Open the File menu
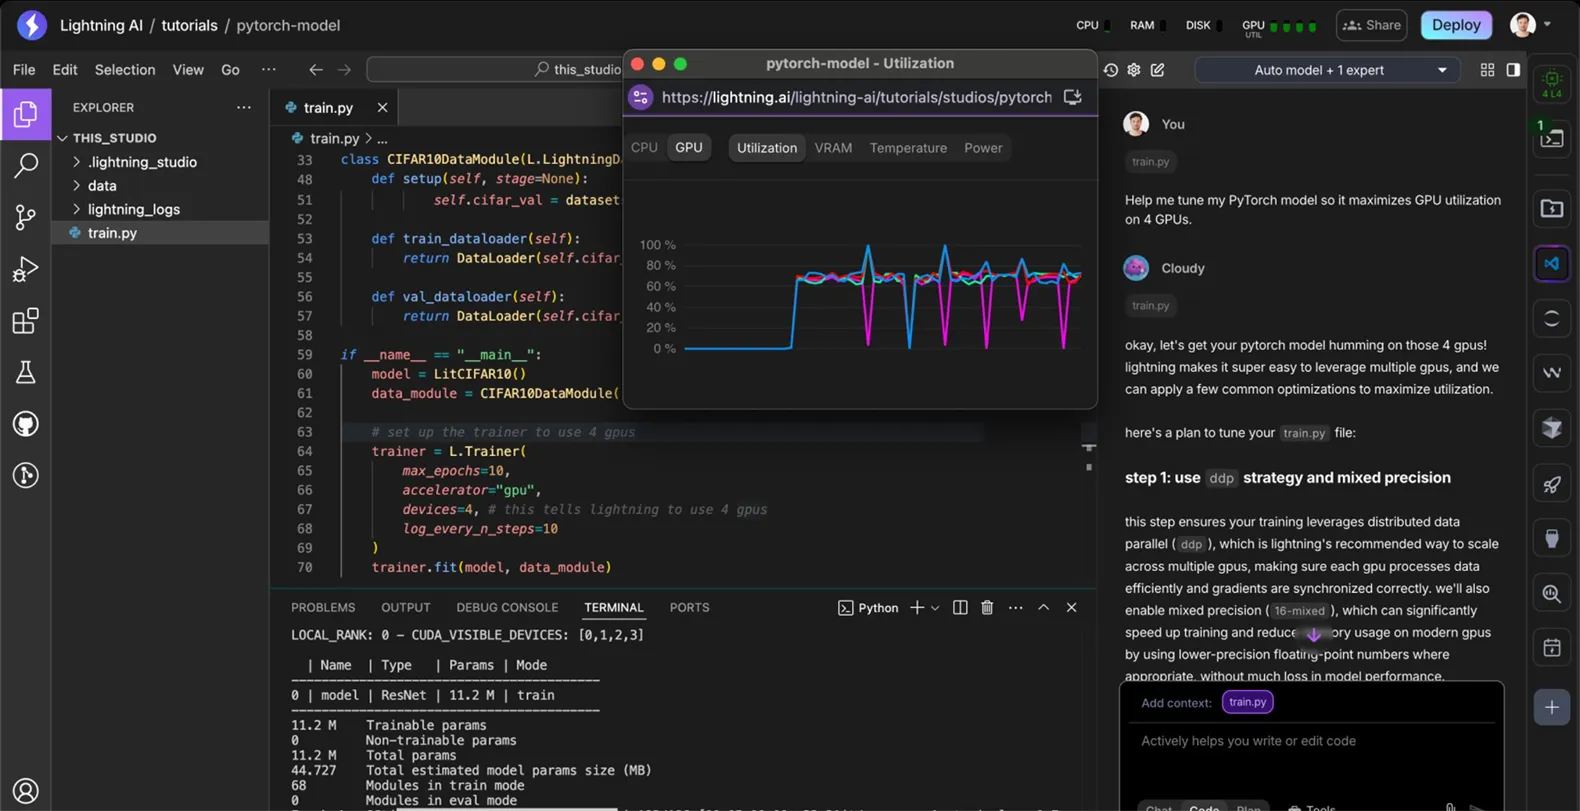Viewport: 1580px width, 811px height. pyautogui.click(x=24, y=70)
